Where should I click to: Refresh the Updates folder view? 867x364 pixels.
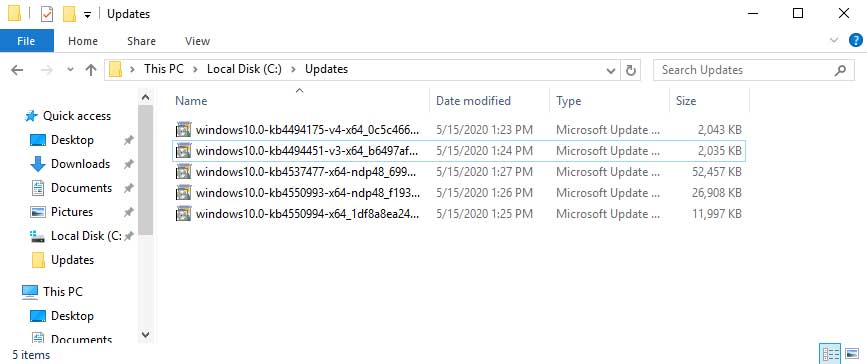pos(630,70)
